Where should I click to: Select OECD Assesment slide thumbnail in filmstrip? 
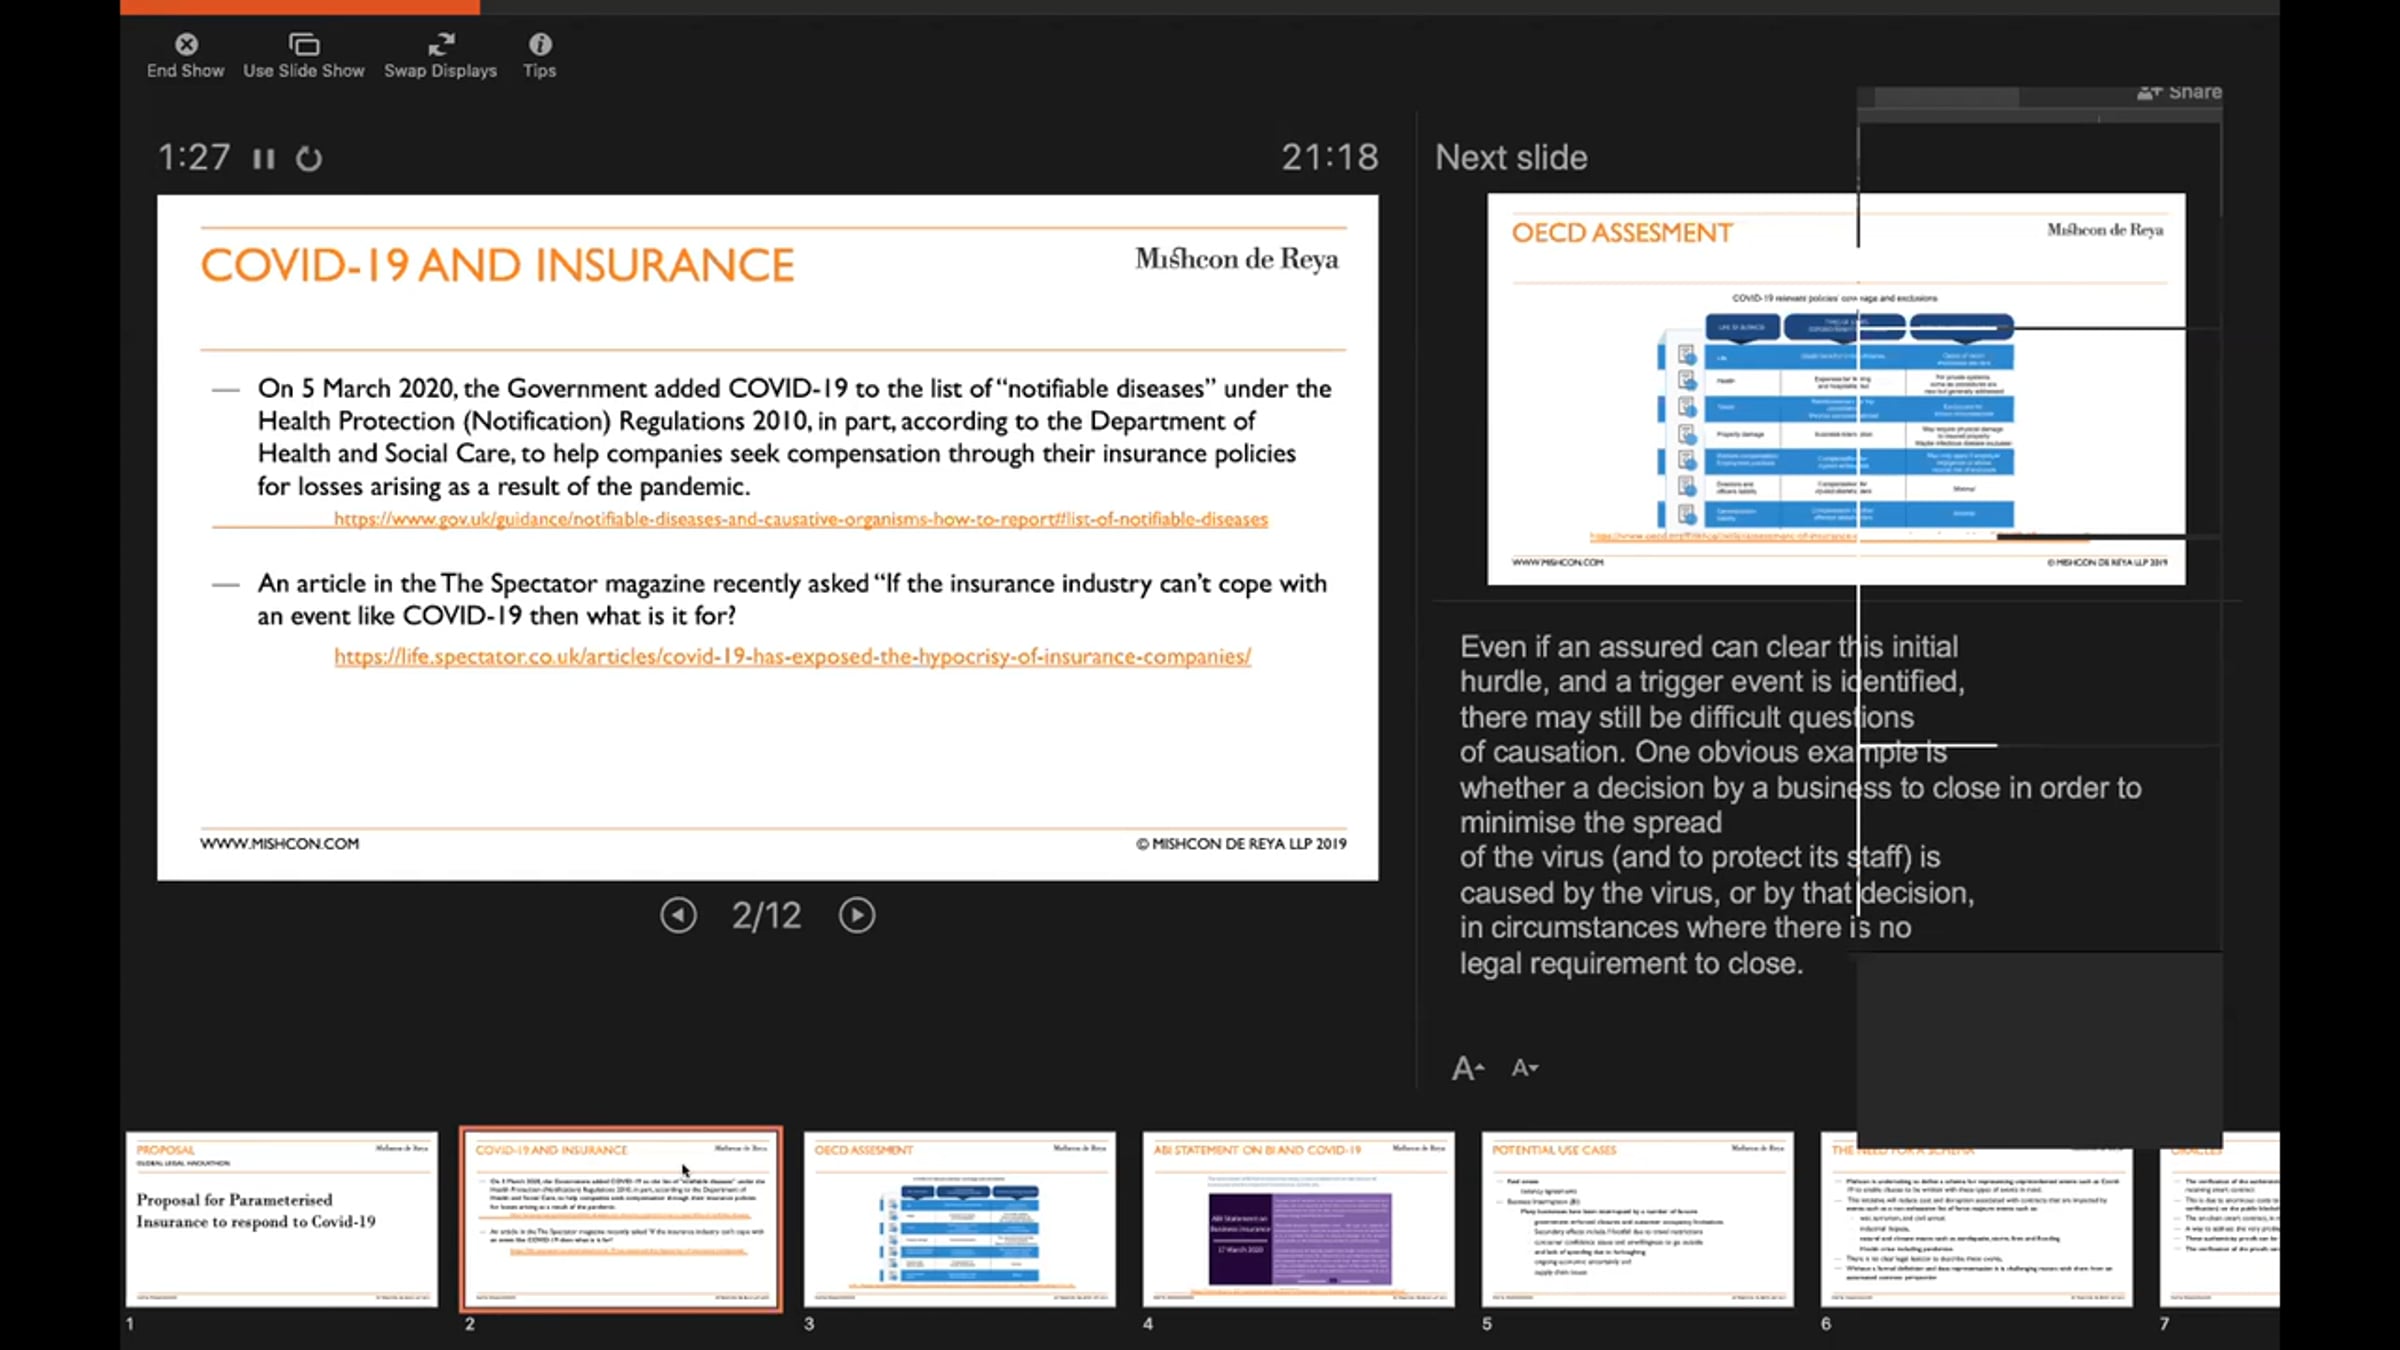(x=959, y=1218)
